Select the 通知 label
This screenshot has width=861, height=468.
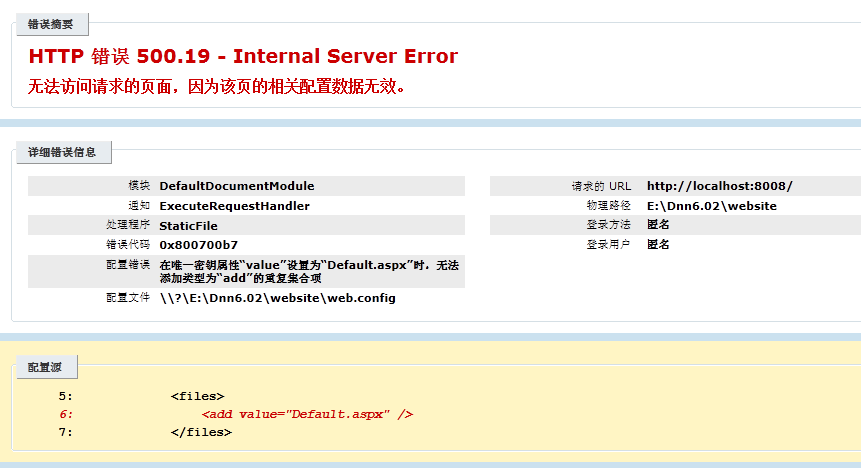point(139,205)
